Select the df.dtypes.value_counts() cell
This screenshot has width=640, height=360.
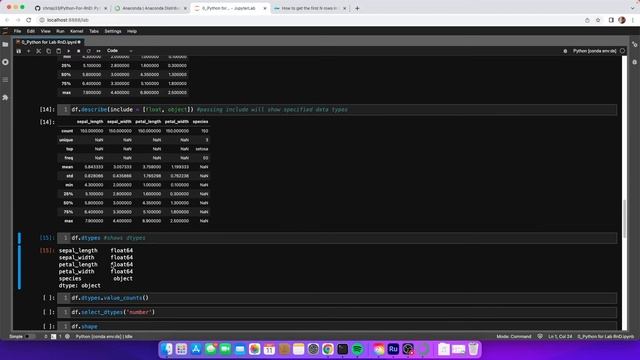(337, 298)
